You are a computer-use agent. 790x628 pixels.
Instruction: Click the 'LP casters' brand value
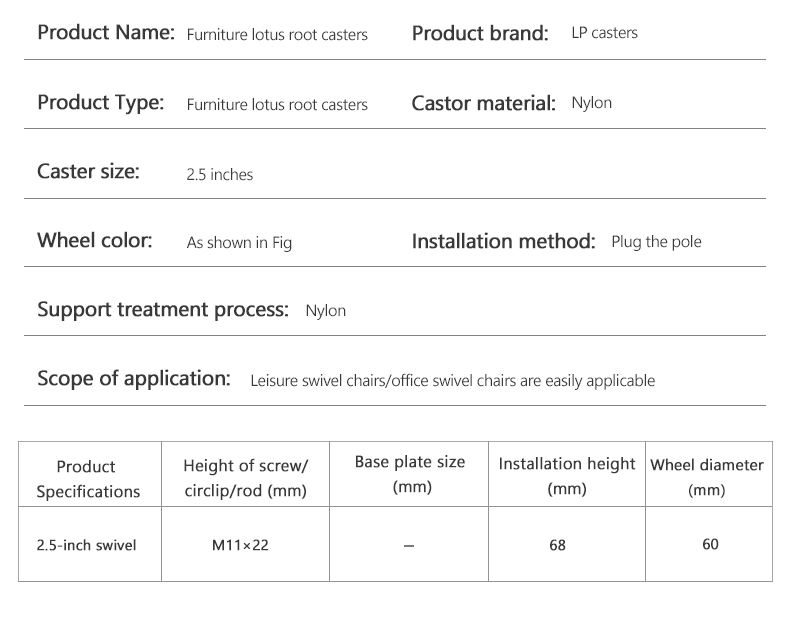[x=604, y=33]
